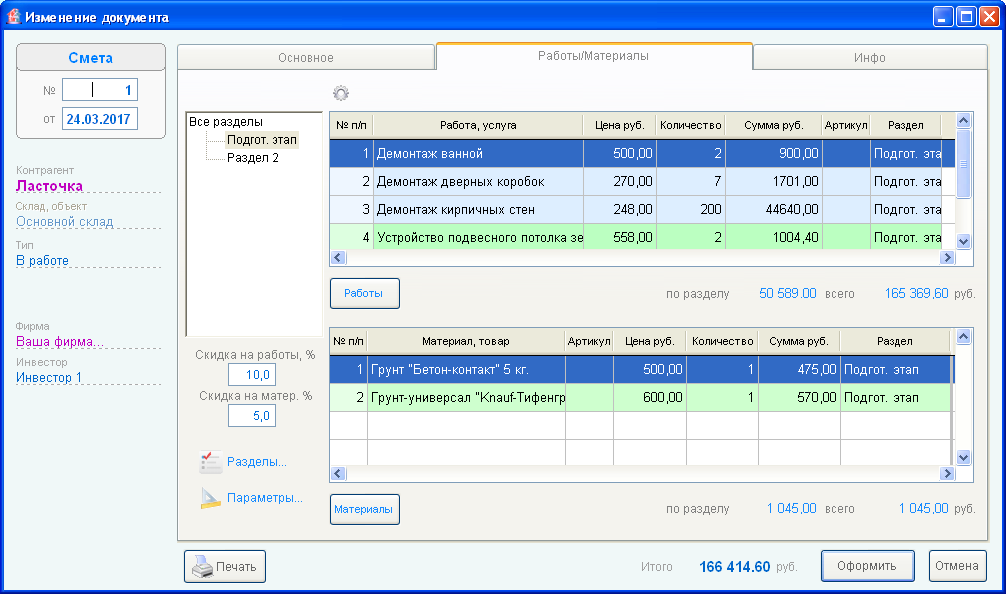Image resolution: width=1006 pixels, height=594 pixels.
Task: Select Подгот. этап tree node
Action: (262, 140)
